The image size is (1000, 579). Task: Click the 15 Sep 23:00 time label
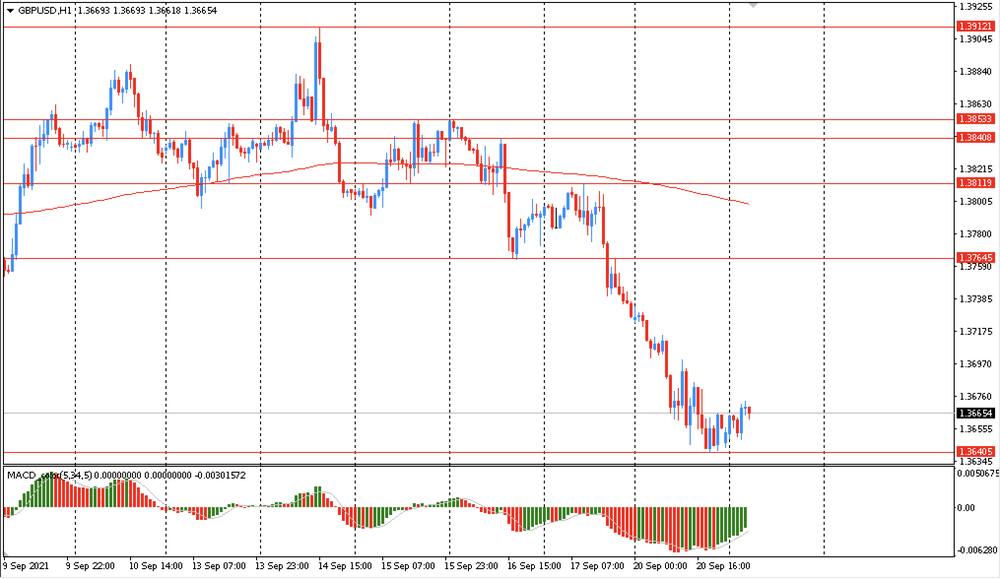tap(471, 566)
